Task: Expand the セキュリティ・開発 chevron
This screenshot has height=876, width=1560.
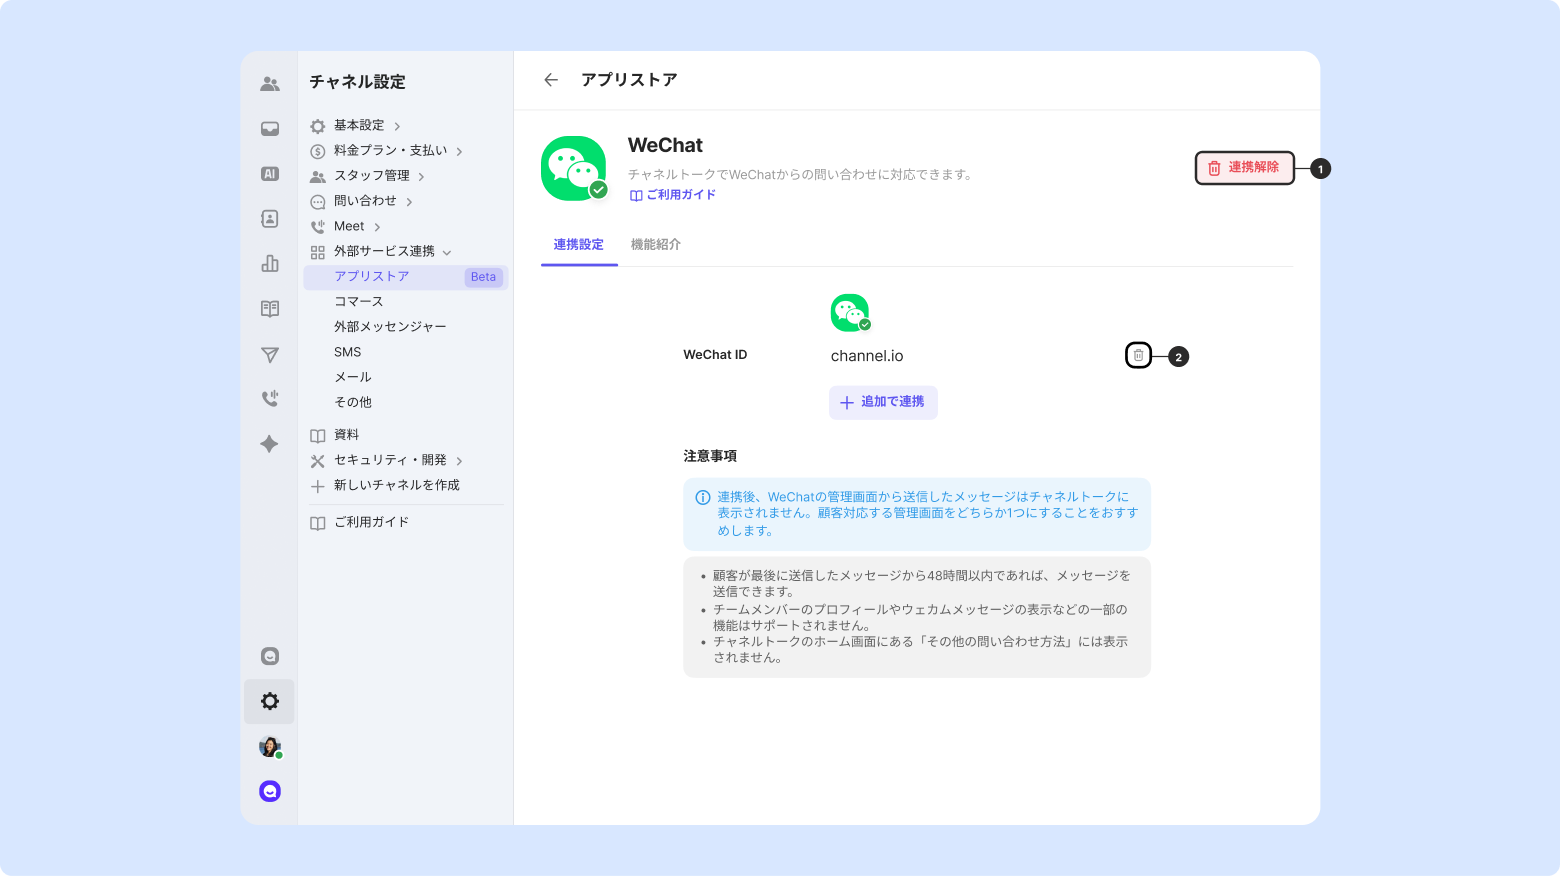Action: pos(459,461)
